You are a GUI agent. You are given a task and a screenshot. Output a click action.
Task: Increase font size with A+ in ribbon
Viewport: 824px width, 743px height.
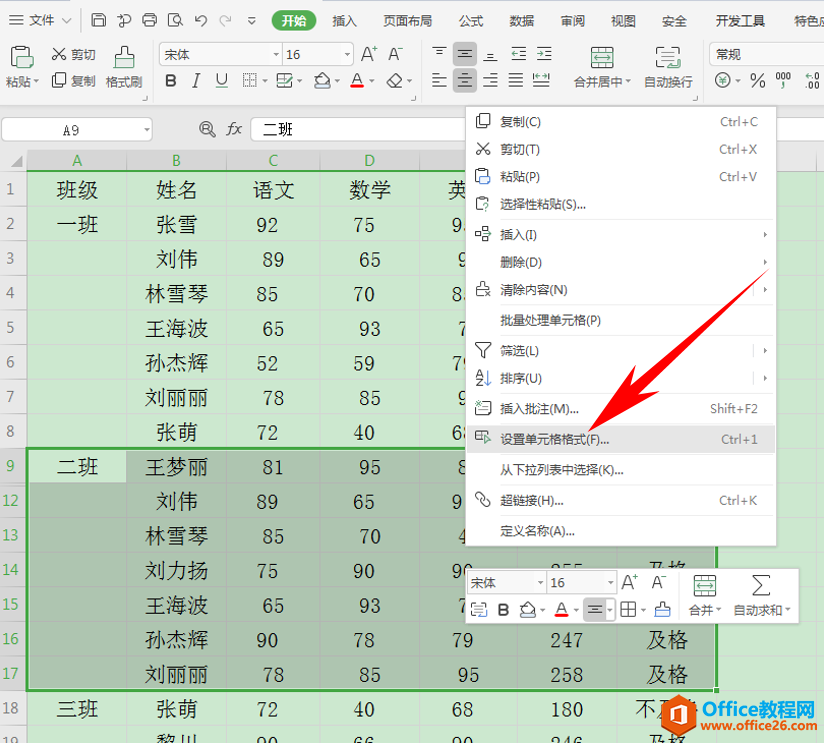[x=368, y=54]
